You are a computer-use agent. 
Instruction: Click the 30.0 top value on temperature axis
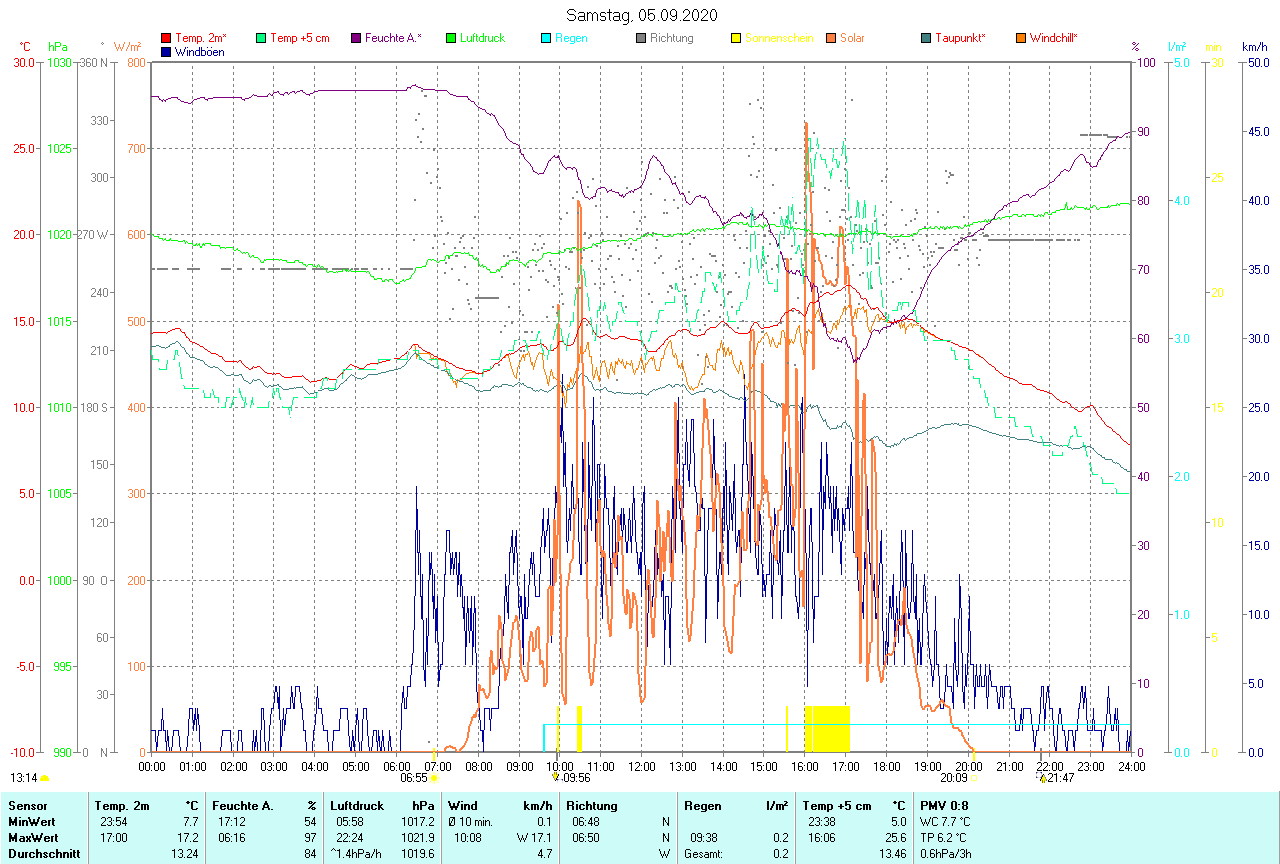point(25,63)
